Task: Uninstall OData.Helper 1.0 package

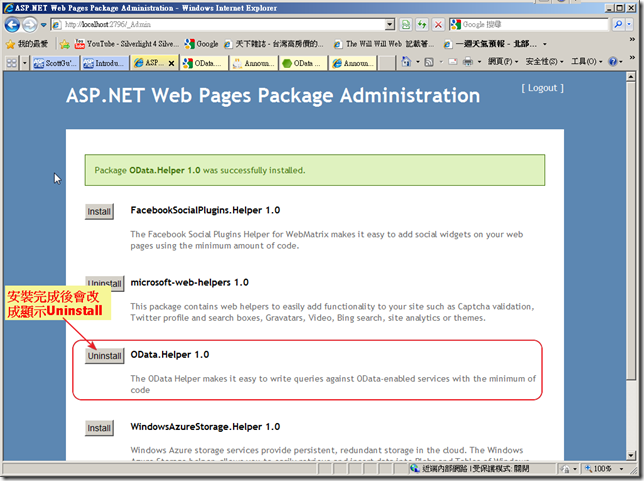Action: (x=104, y=356)
